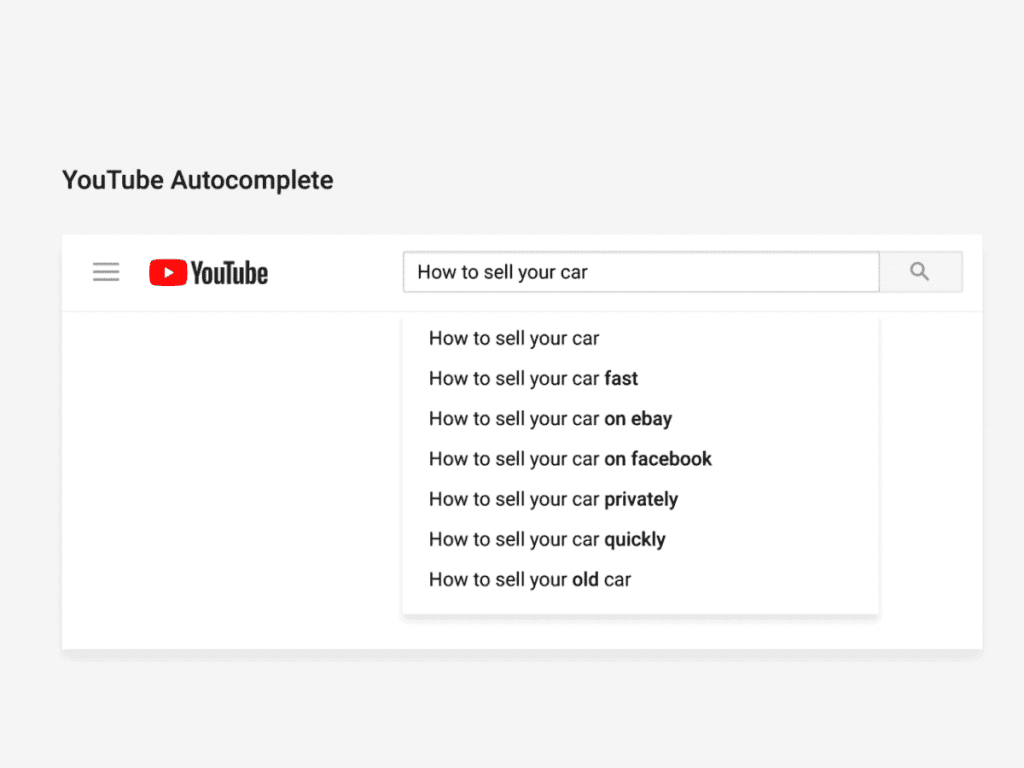The image size is (1024, 768).
Task: Select 'How to sell your old car'
Action: [529, 578]
